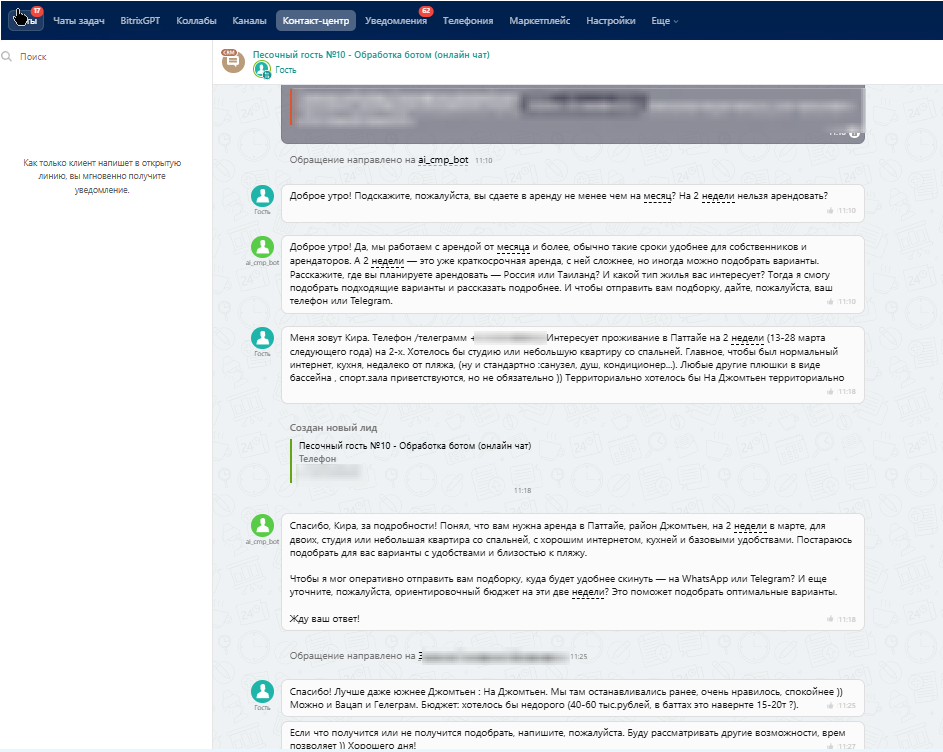Click the "Телефон" label in the lead card
This screenshot has height=752, width=943.
(x=318, y=459)
